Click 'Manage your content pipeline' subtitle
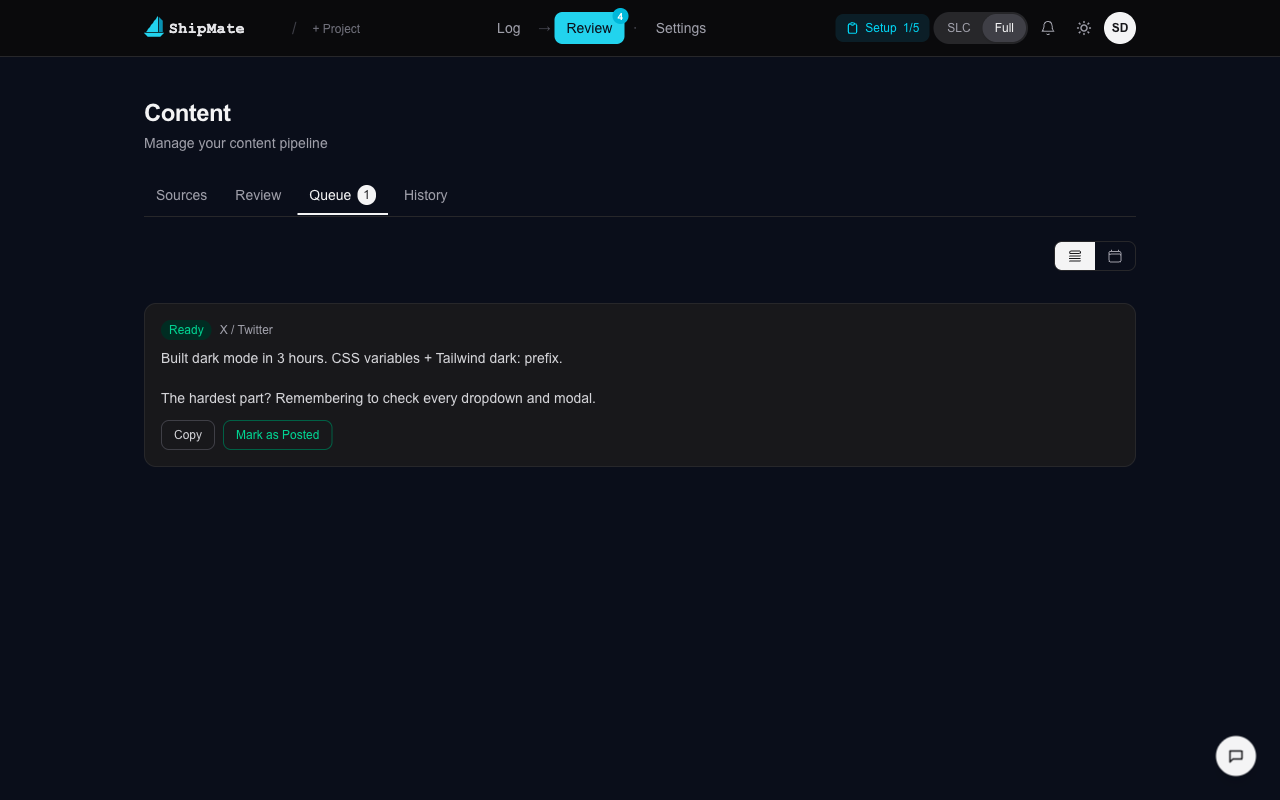 tap(236, 143)
